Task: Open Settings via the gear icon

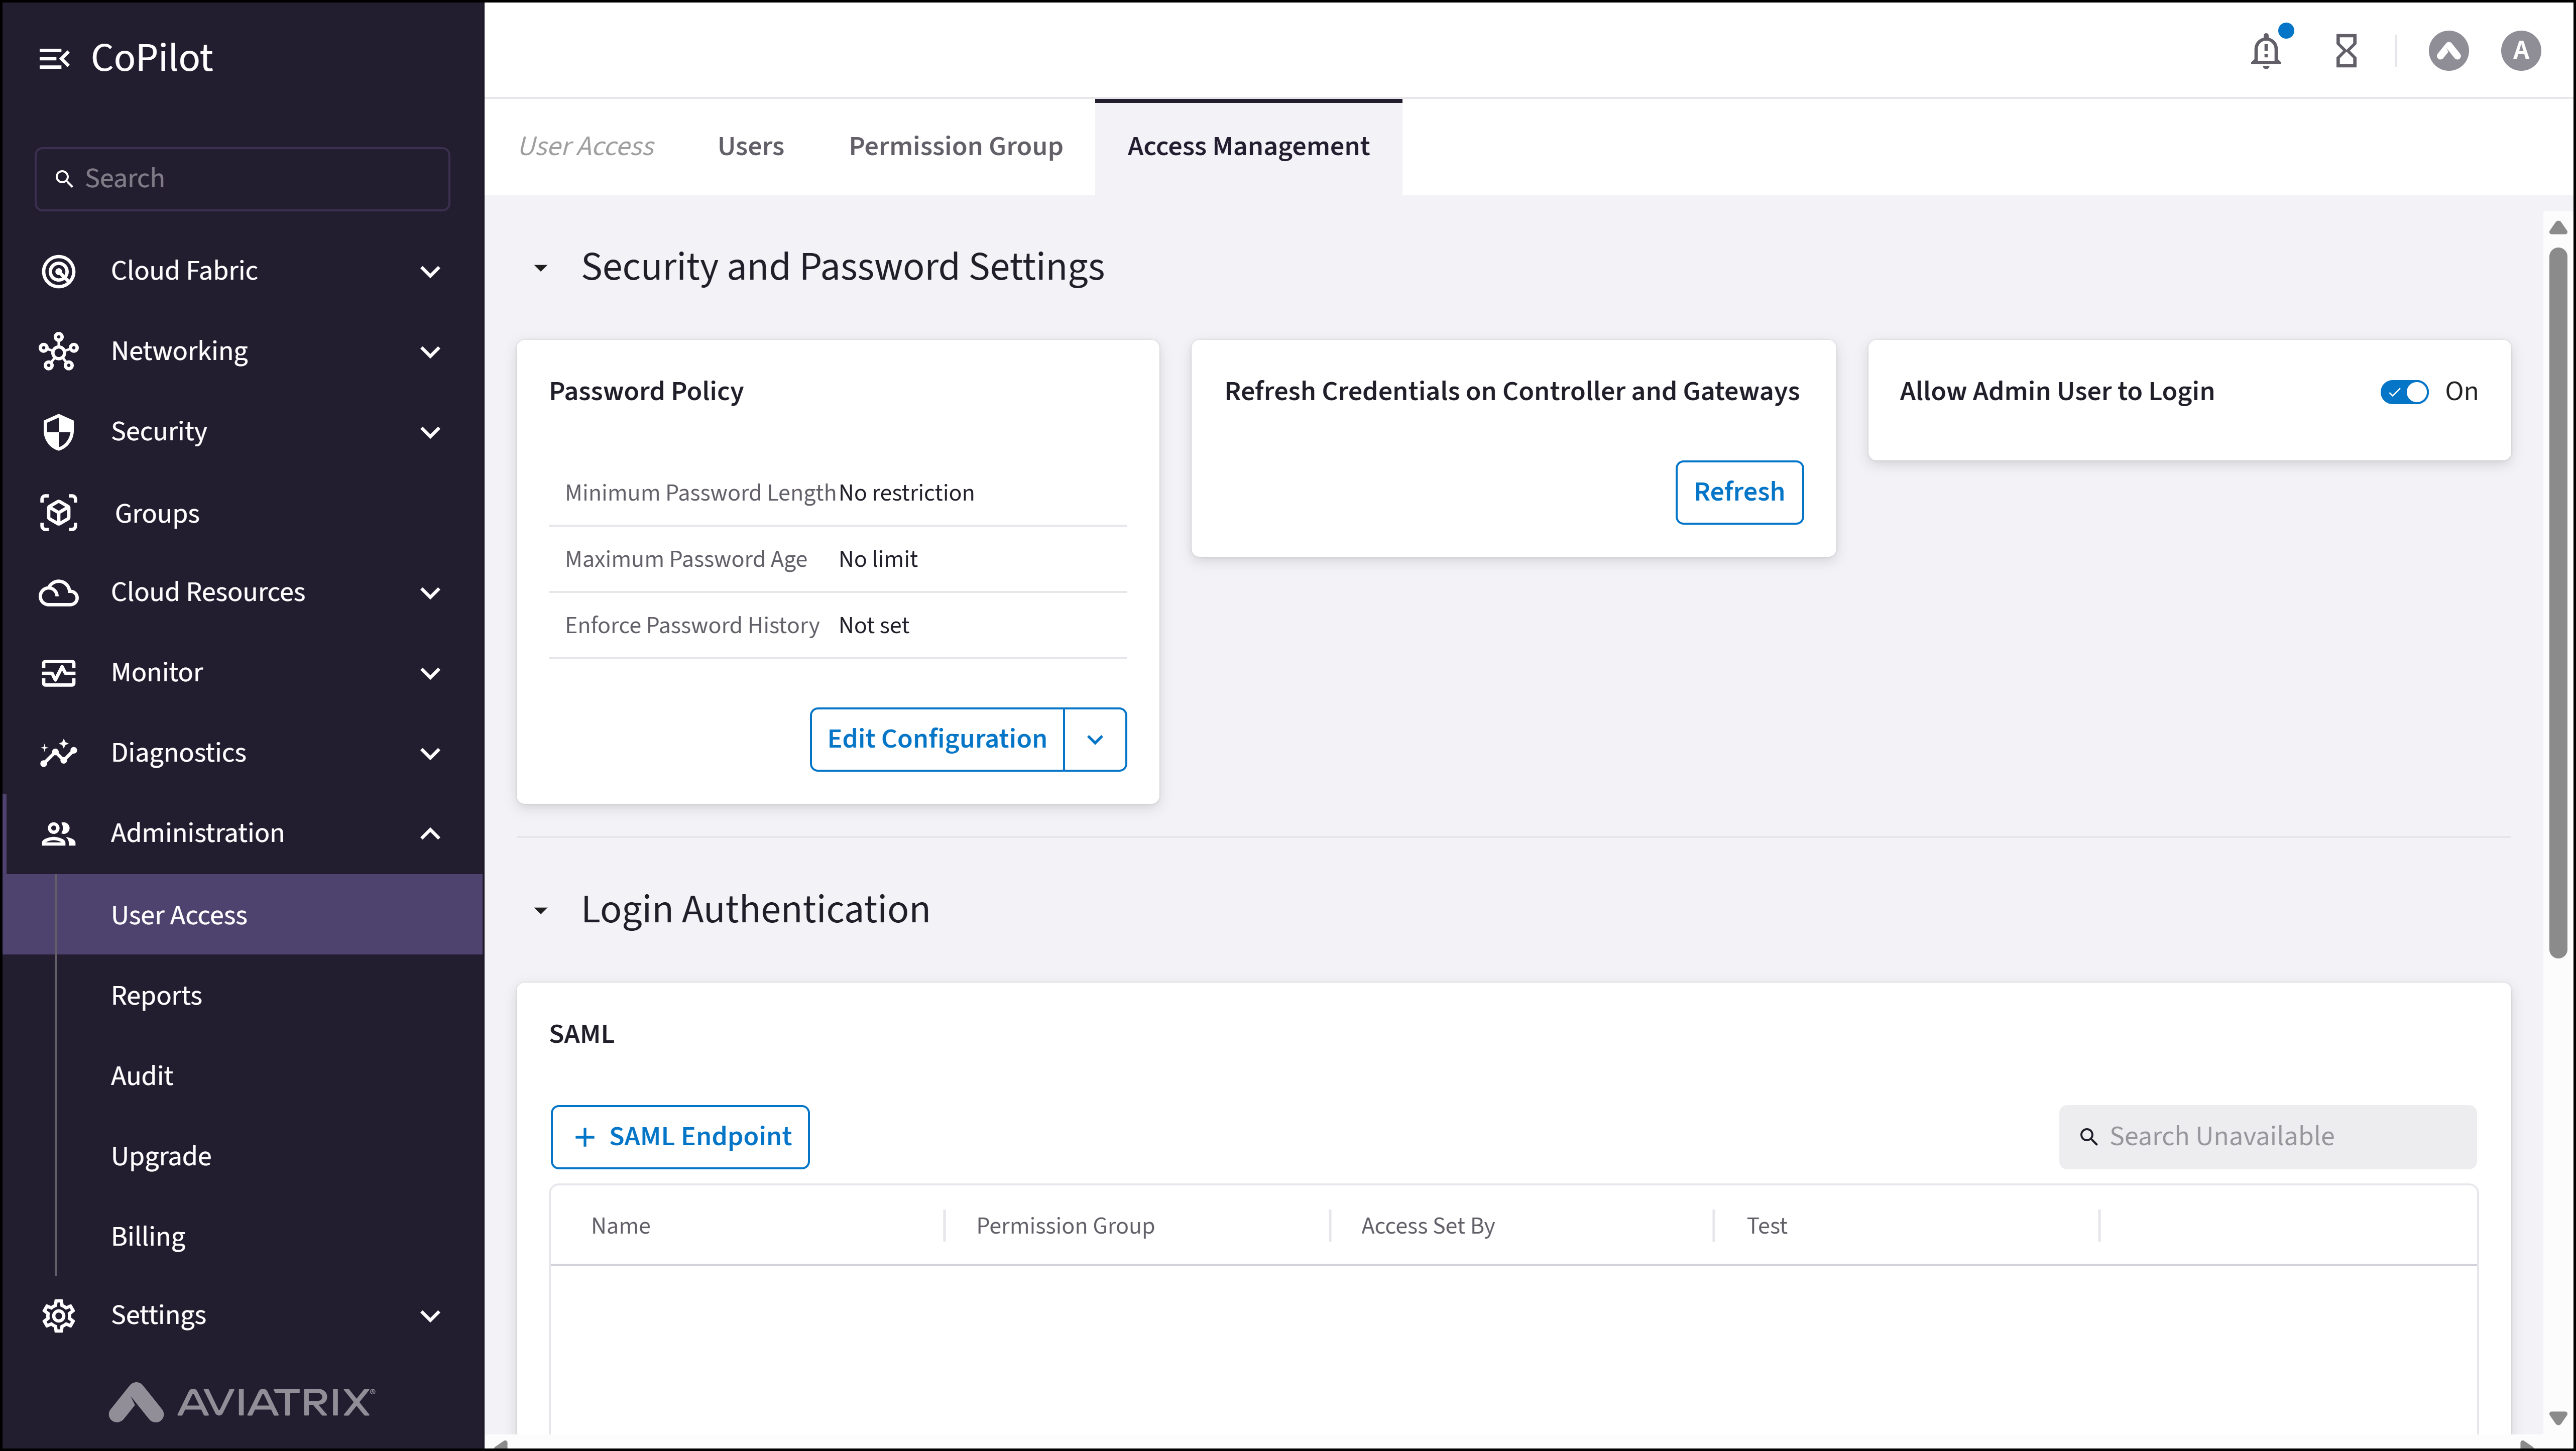Action: pos(58,1314)
